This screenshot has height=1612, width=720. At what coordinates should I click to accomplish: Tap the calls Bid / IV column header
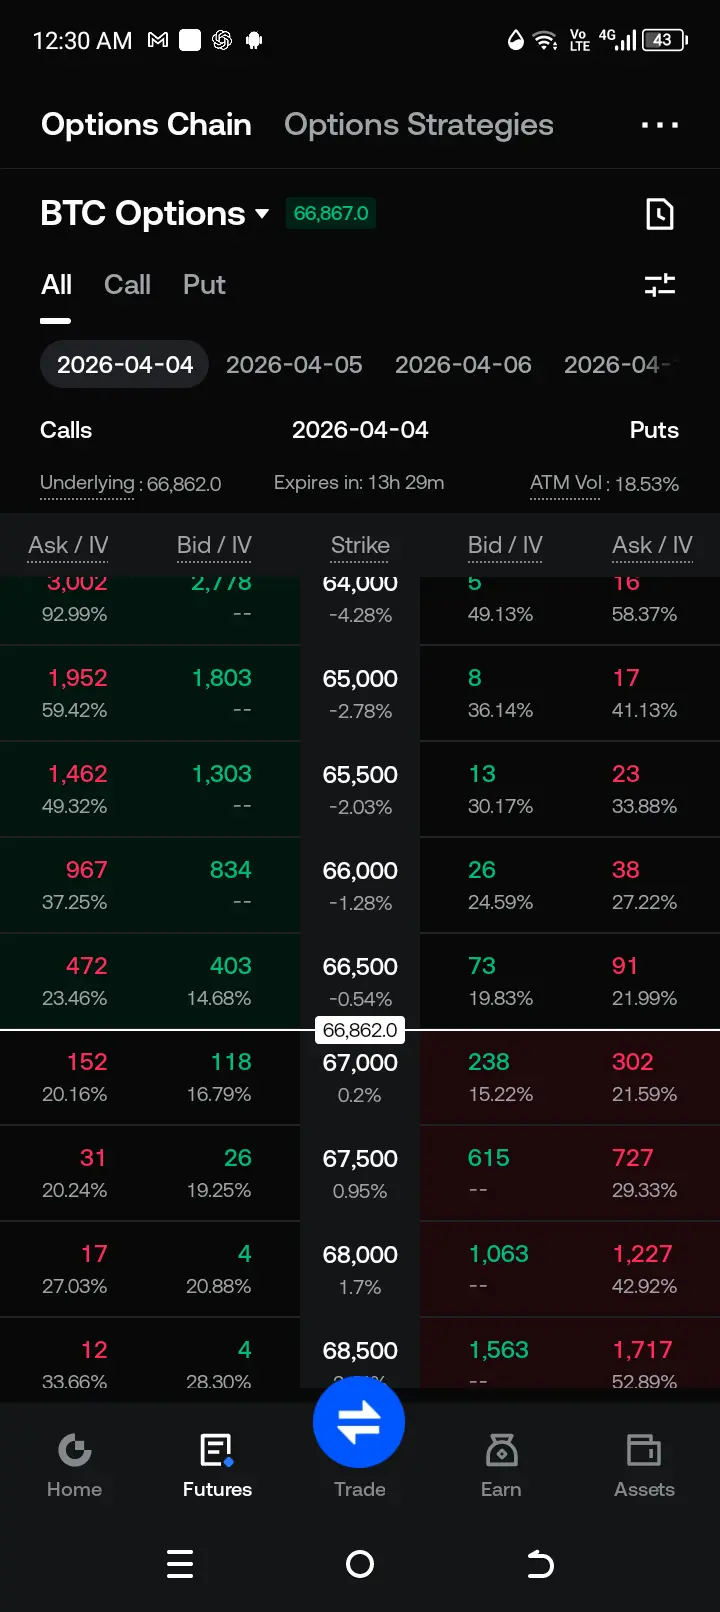214,545
